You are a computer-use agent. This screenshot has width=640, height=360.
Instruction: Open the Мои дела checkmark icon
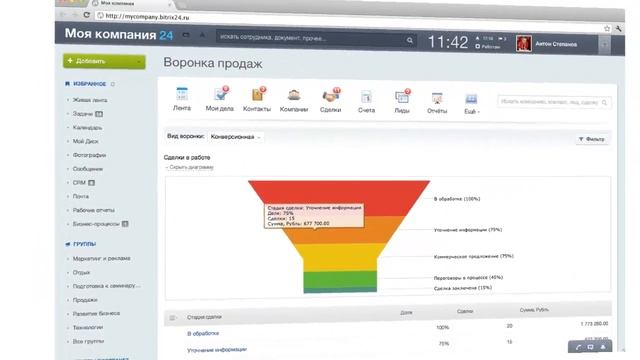click(x=221, y=94)
